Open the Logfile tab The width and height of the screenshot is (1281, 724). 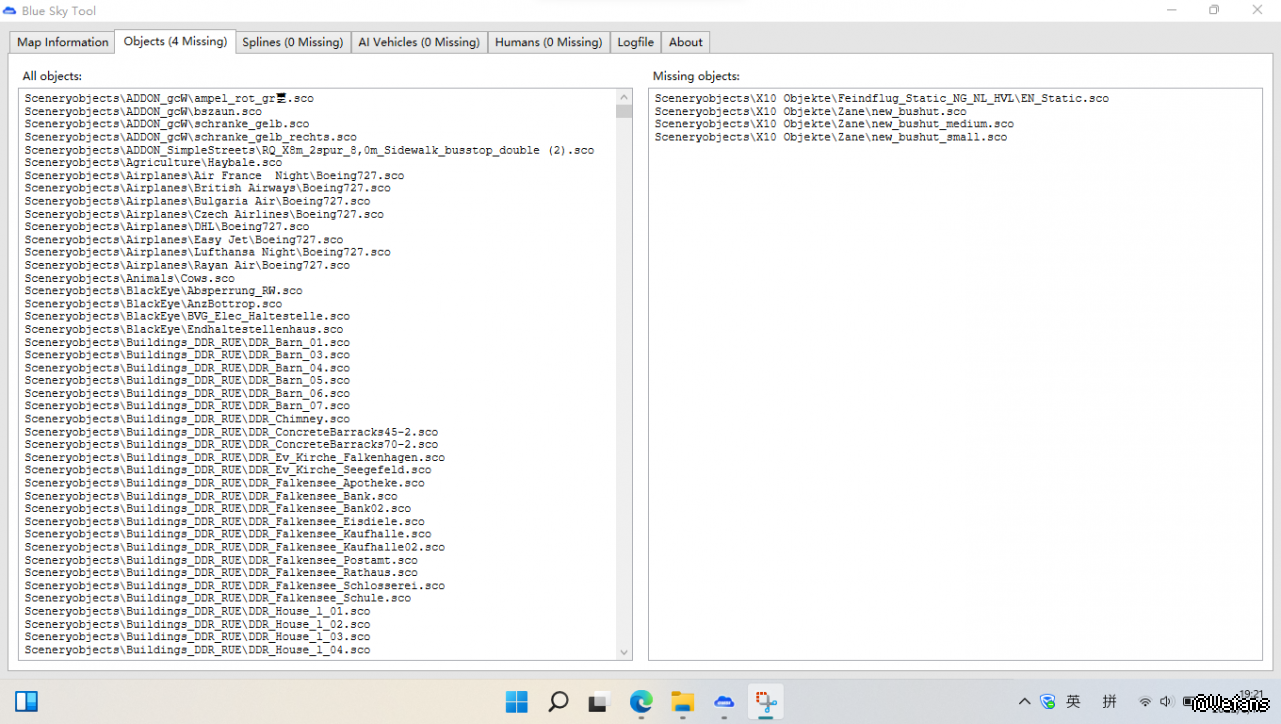635,42
